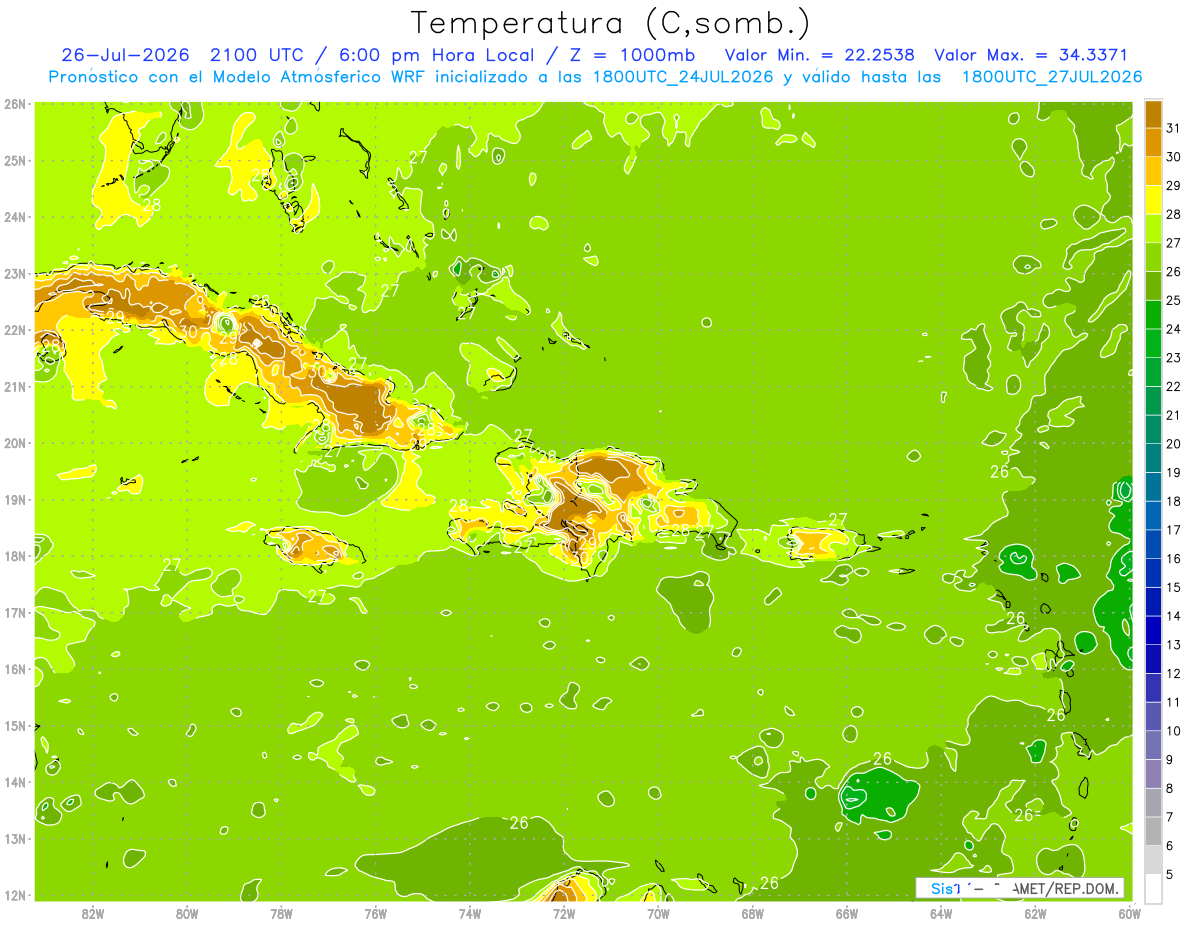Click the "80W" longitude axis label
Screen dimensions: 1200x927
tap(187, 913)
